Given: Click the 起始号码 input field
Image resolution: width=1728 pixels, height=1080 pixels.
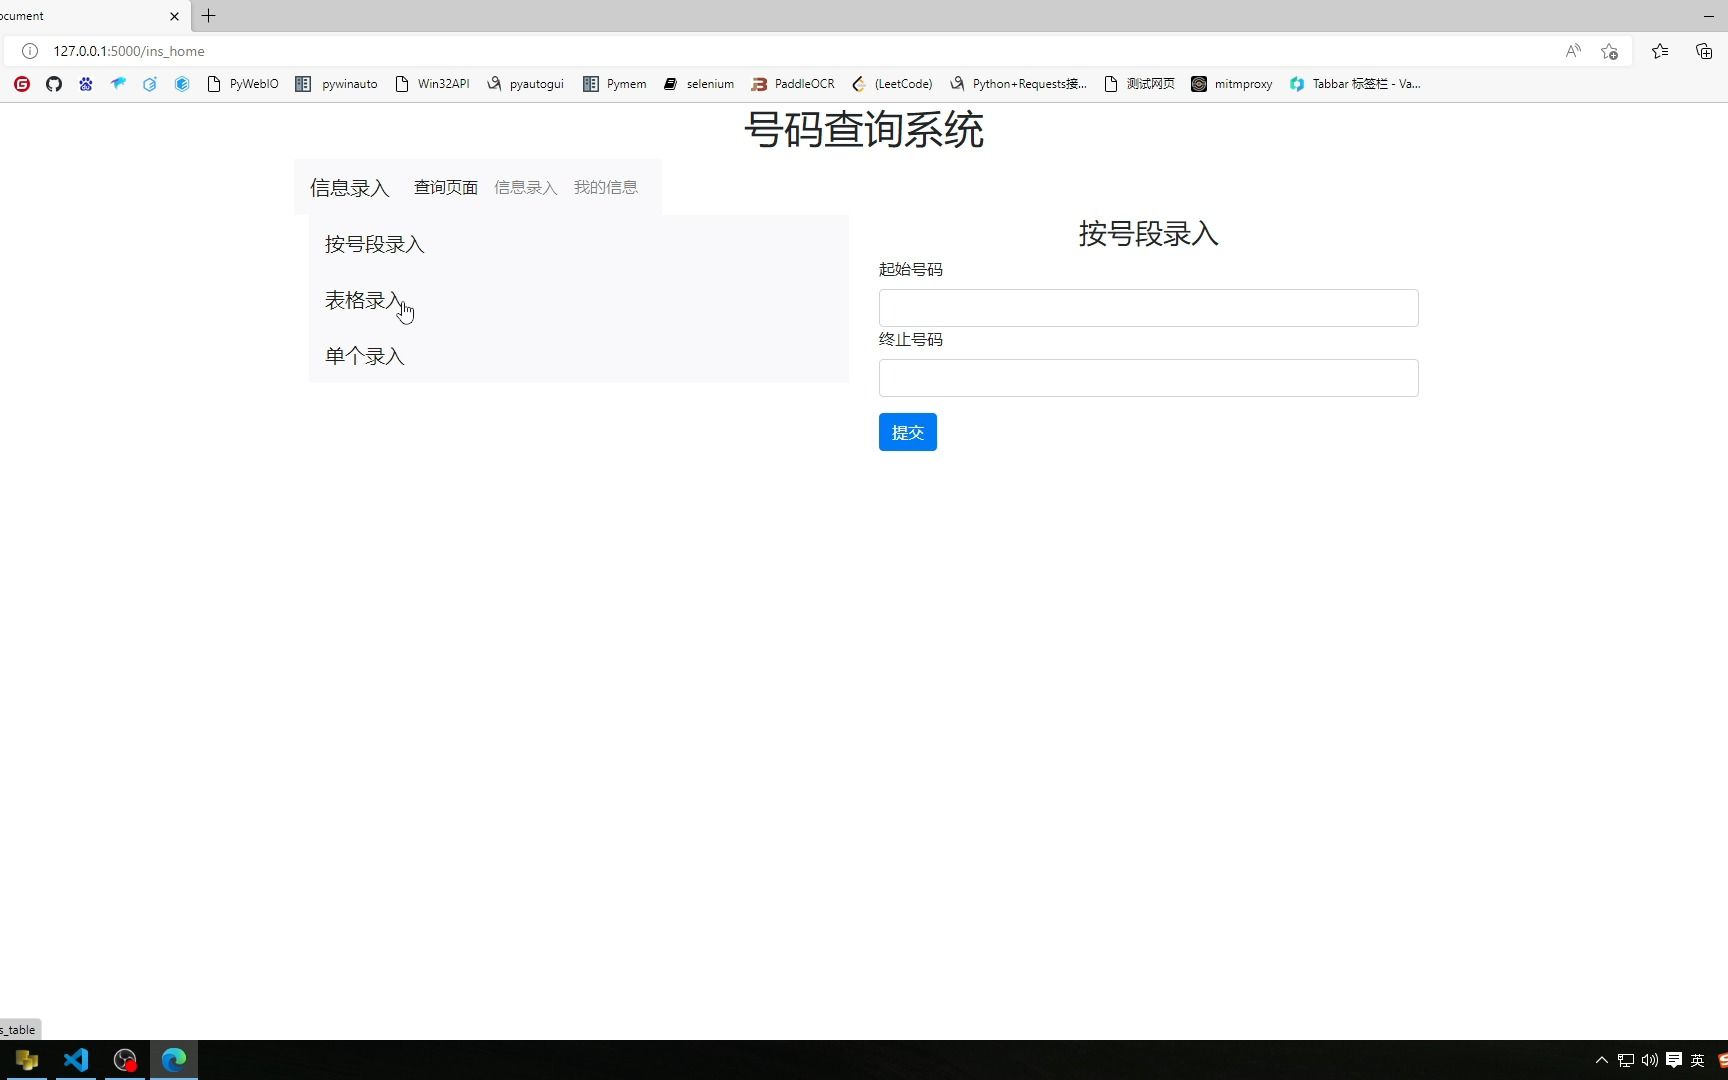Looking at the screenshot, I should 1148,308.
